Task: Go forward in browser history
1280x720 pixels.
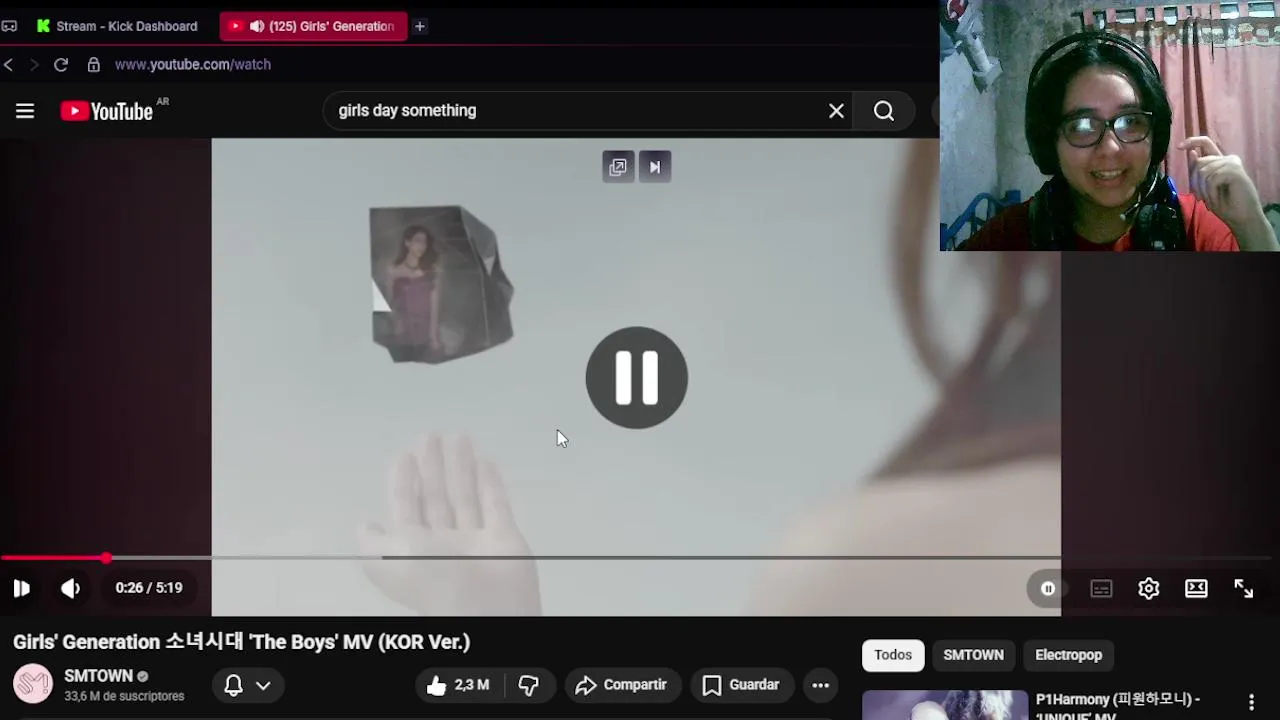Action: pyautogui.click(x=34, y=64)
